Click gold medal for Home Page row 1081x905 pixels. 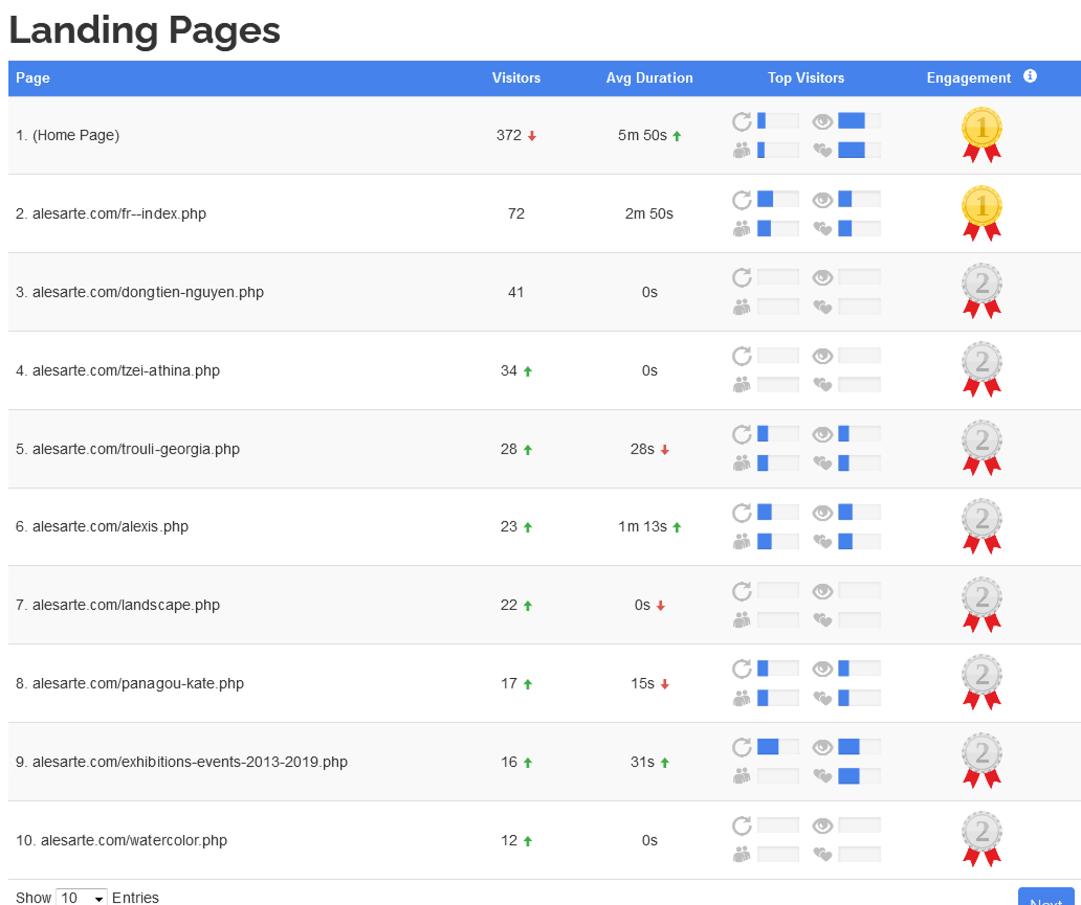pos(982,134)
